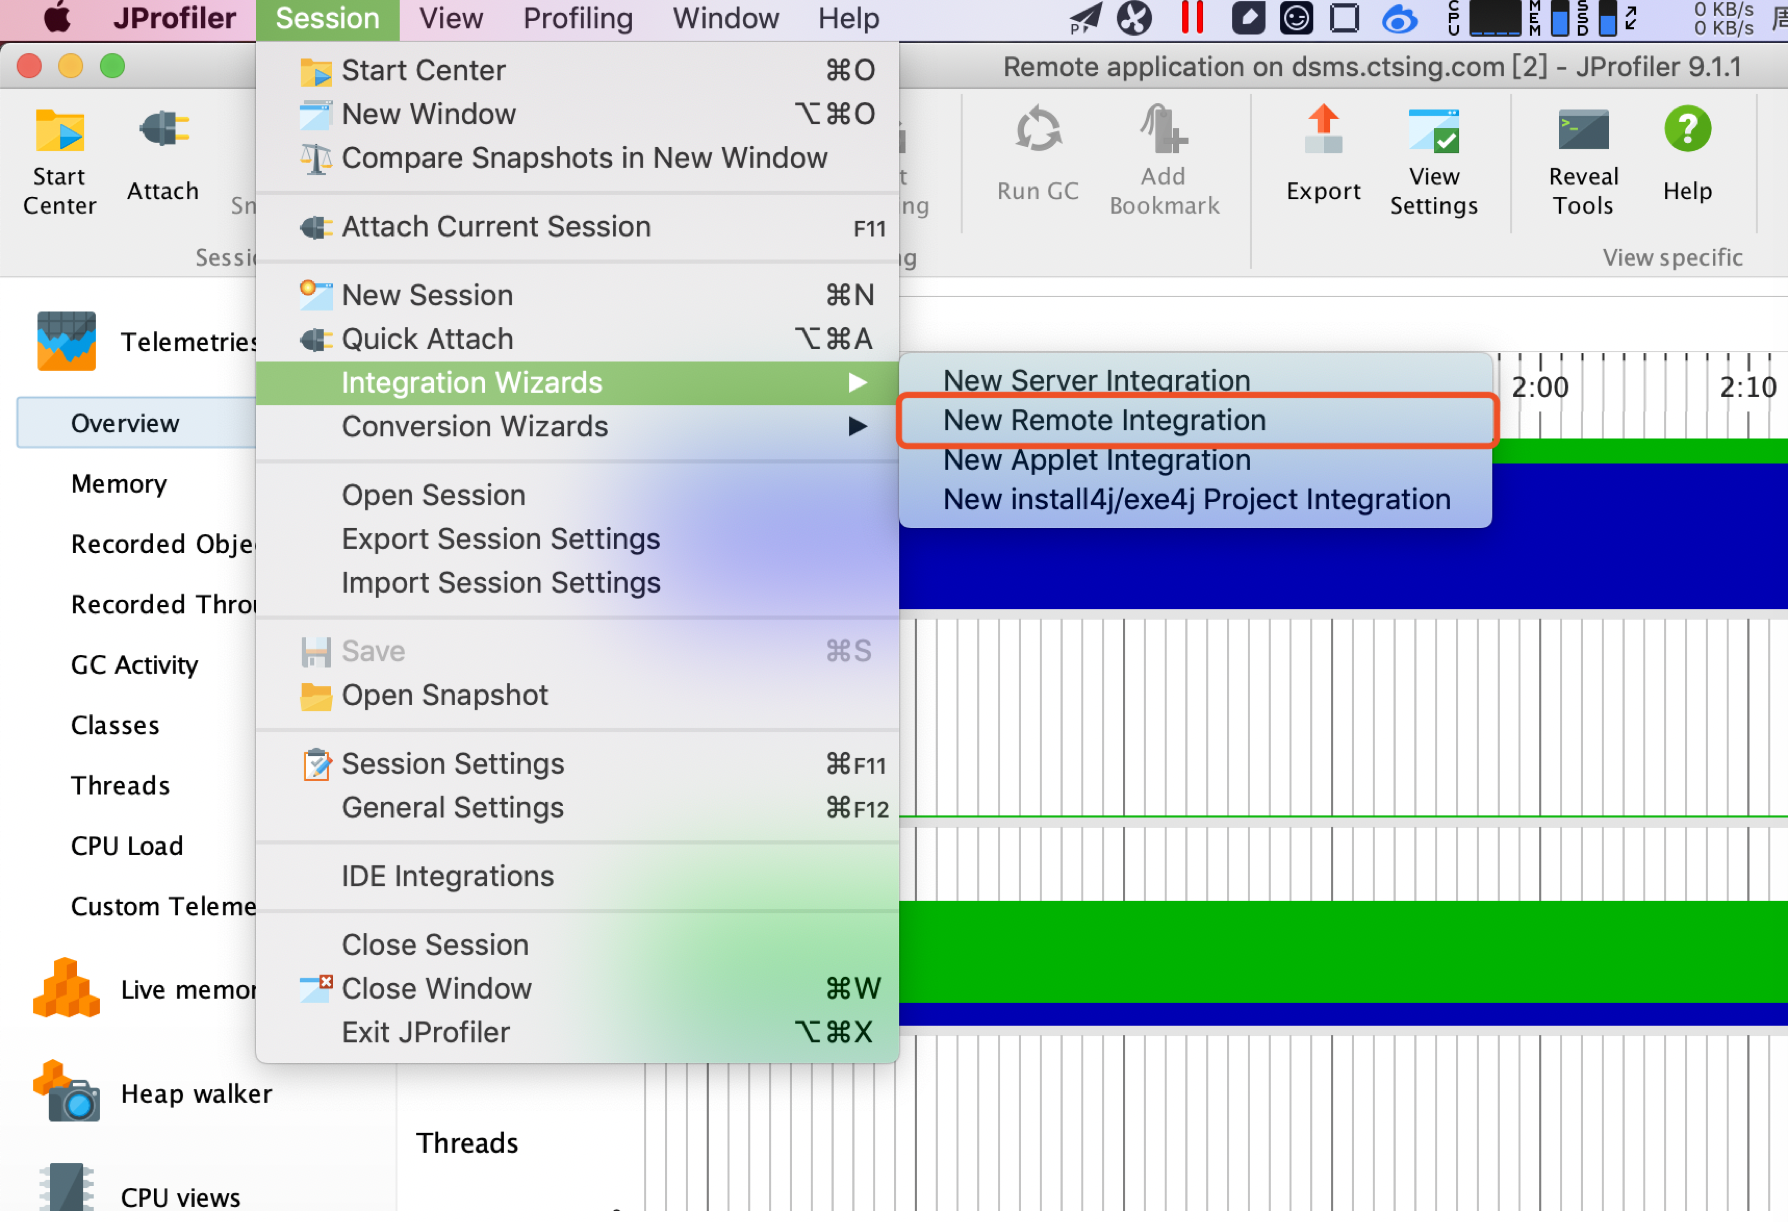The height and width of the screenshot is (1222, 1788).
Task: Click the Add Bookmark toolbar icon
Action: pyautogui.click(x=1164, y=131)
